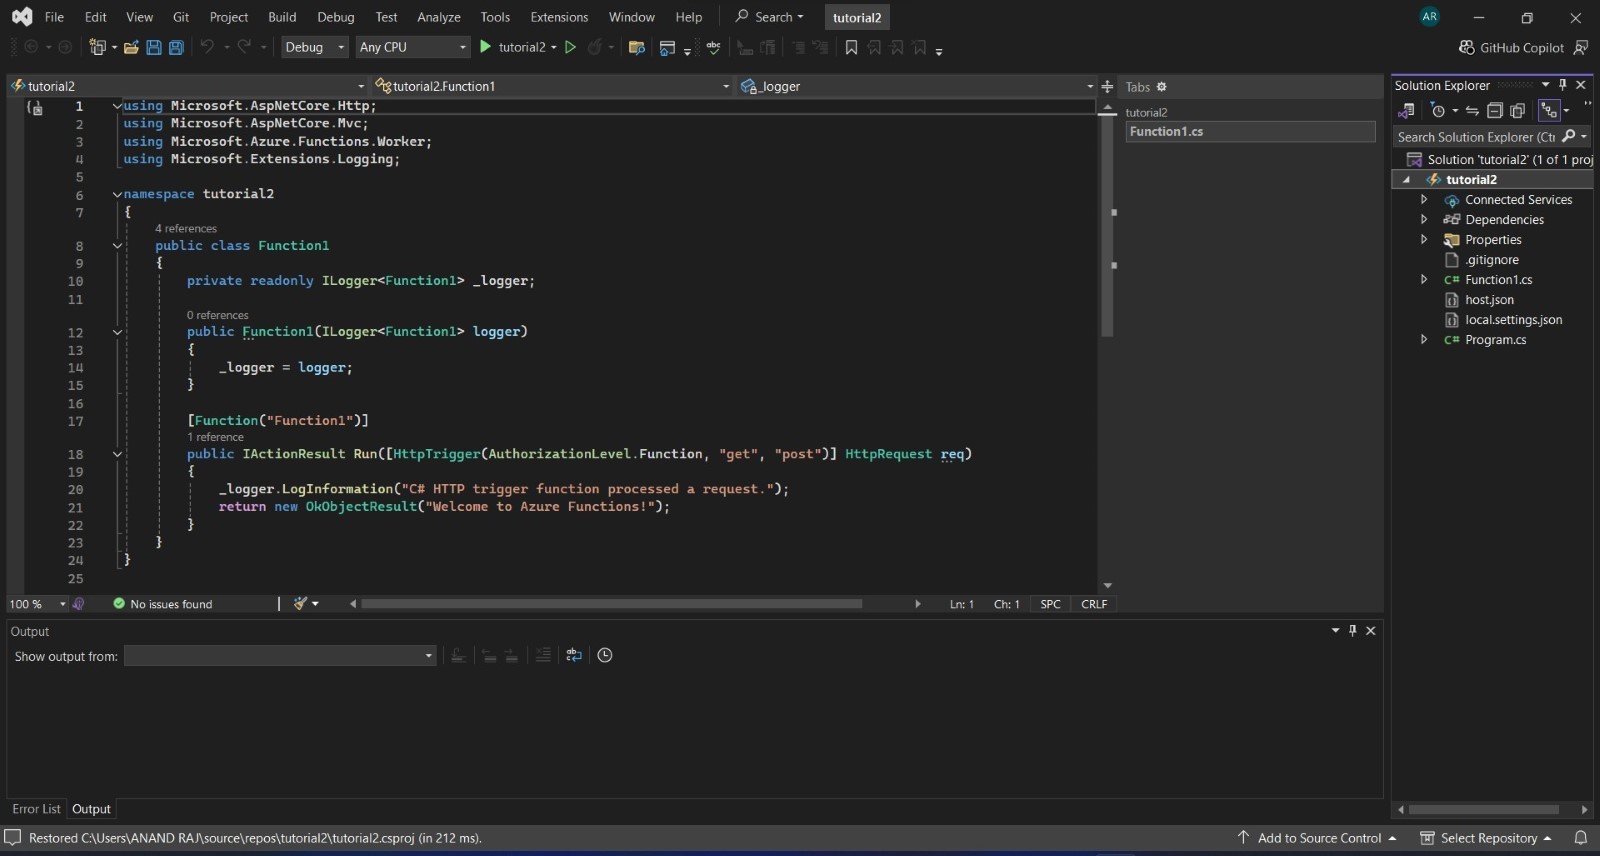This screenshot has height=856, width=1600.
Task: Open the Git menu
Action: pyautogui.click(x=181, y=17)
